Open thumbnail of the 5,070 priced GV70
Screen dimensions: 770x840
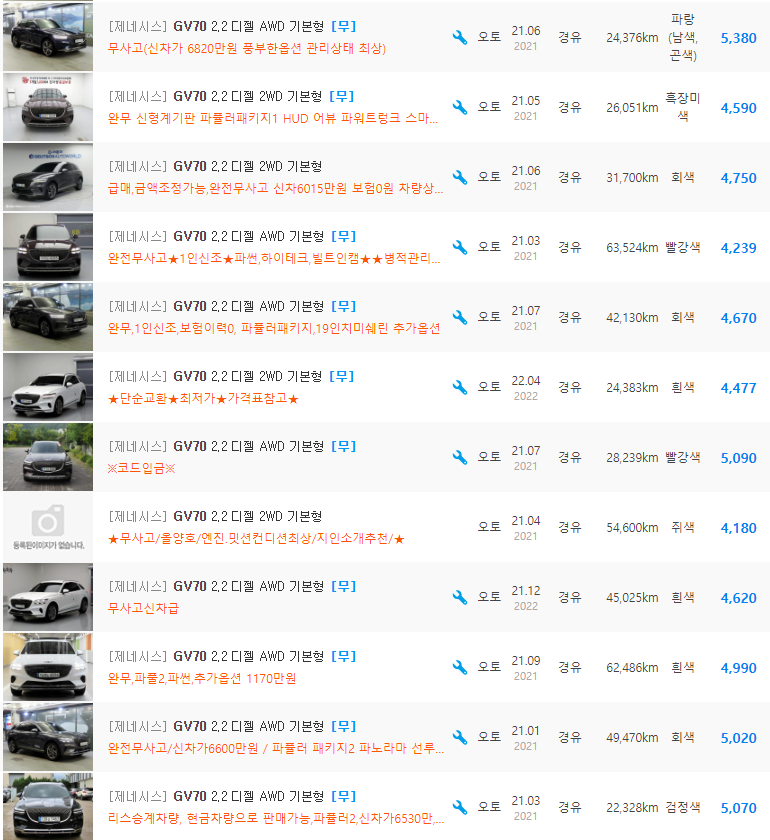[48, 807]
